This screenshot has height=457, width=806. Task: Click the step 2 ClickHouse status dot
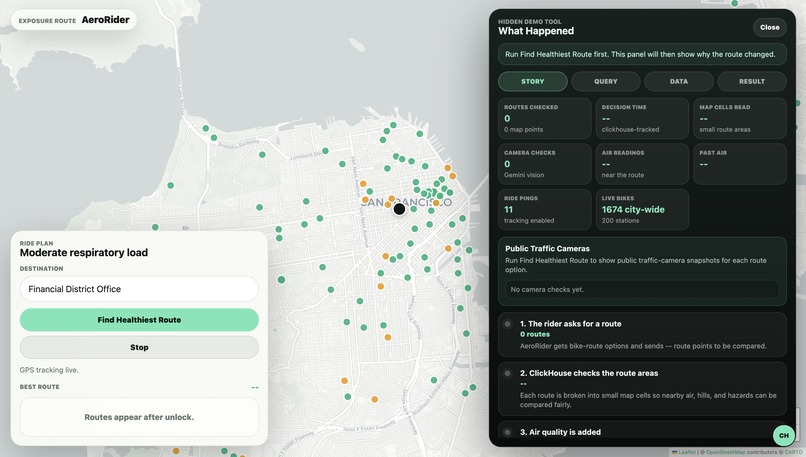click(507, 373)
